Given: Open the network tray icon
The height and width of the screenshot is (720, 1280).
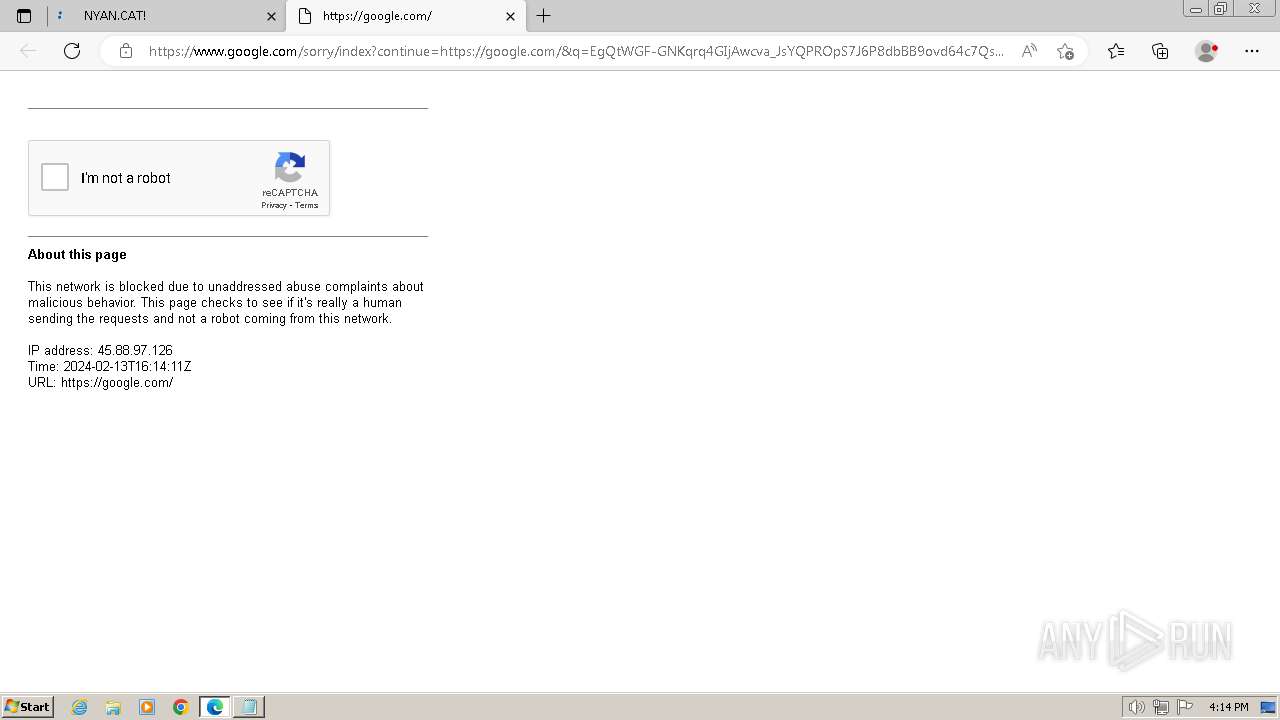Looking at the screenshot, I should pyautogui.click(x=1161, y=707).
